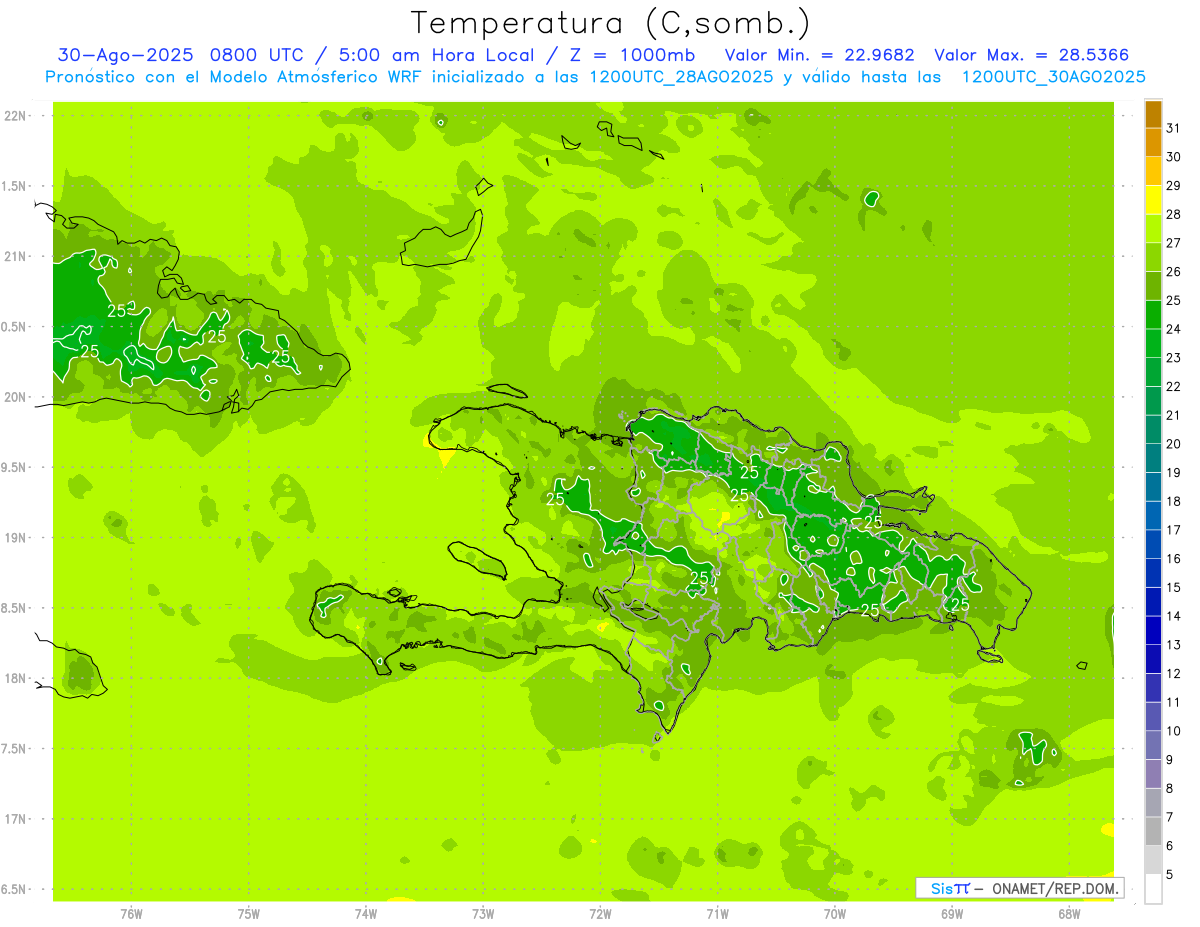
Task: Click the '74W' longitude axis label
Action: pos(366,913)
